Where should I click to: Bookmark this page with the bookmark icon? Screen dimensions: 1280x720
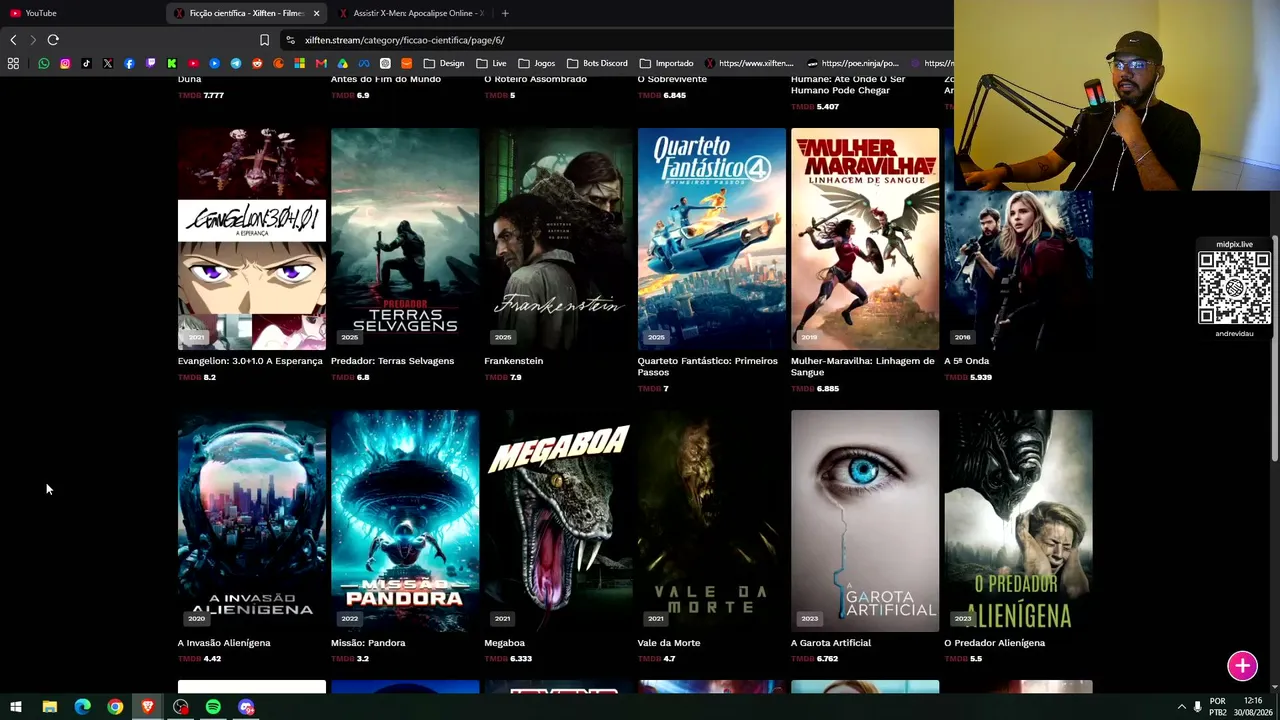coord(264,40)
